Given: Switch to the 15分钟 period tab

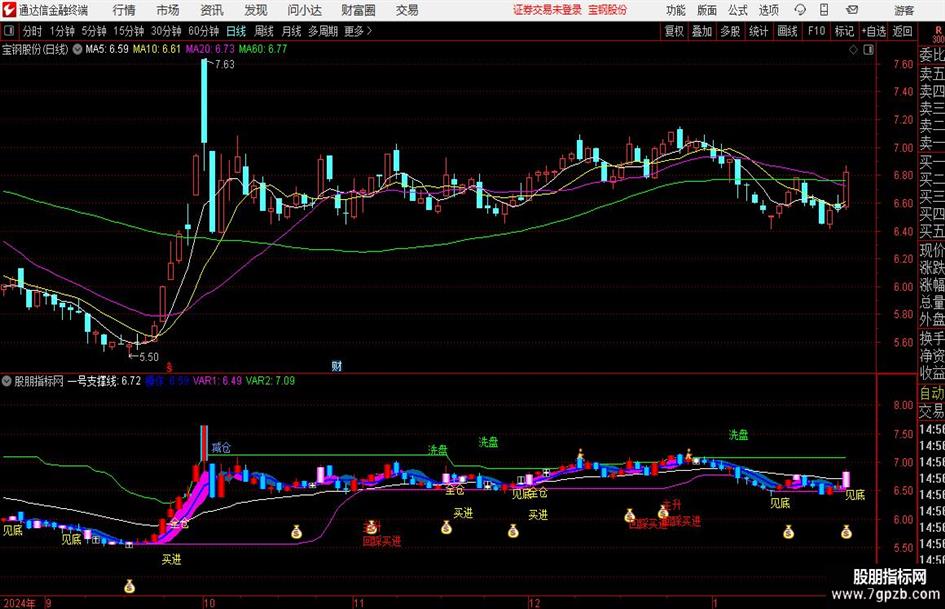Looking at the screenshot, I should [x=128, y=31].
